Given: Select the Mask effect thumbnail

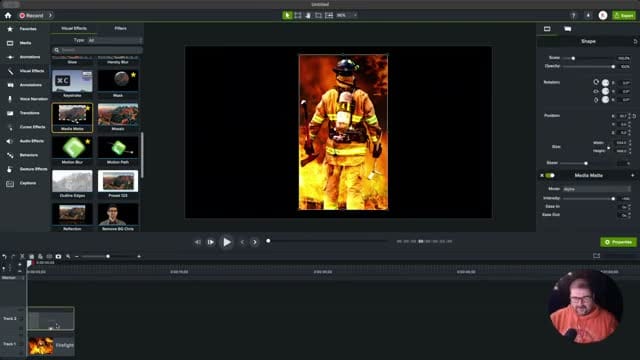Looking at the screenshot, I should click(x=118, y=81).
